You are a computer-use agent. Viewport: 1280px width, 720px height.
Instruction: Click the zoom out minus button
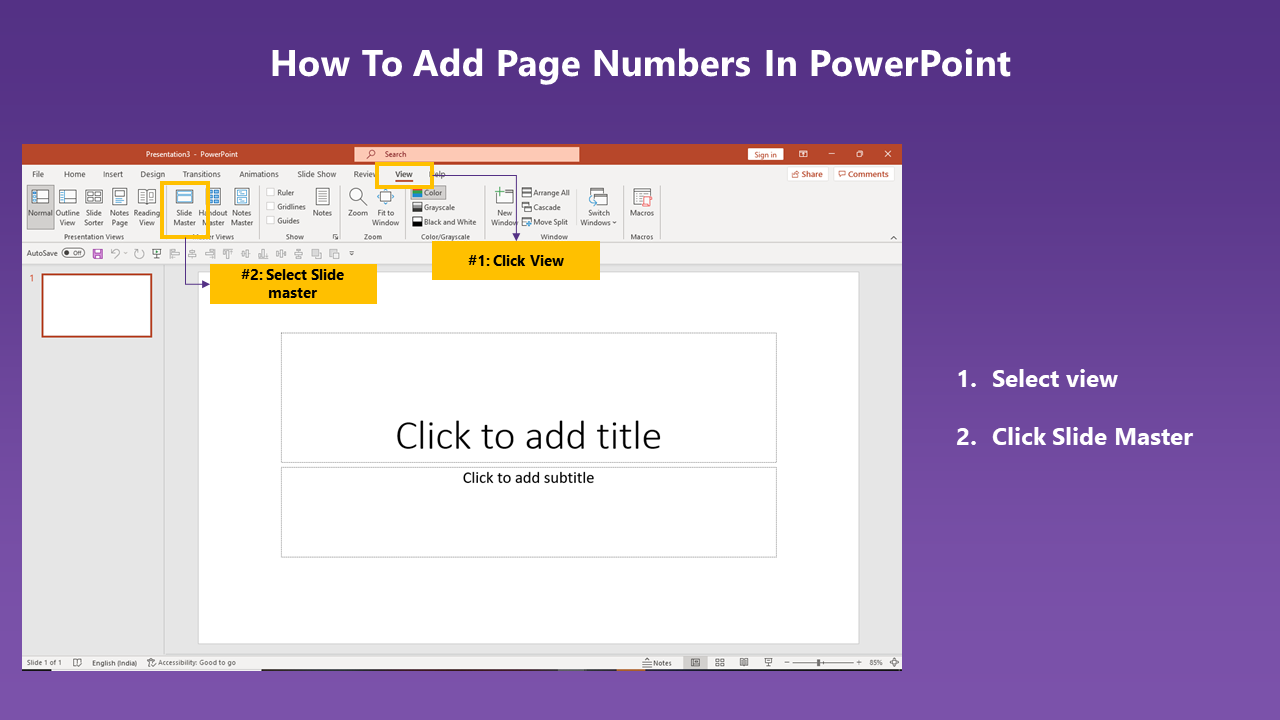point(787,663)
